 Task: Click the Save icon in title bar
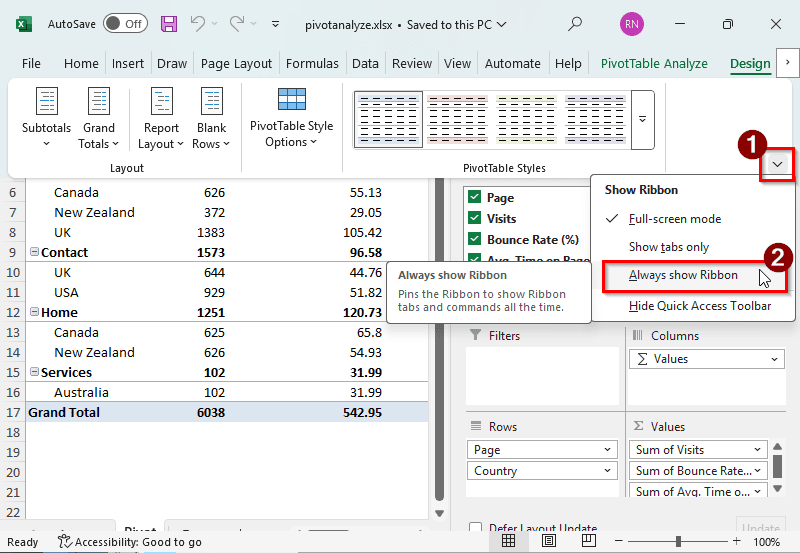169,23
